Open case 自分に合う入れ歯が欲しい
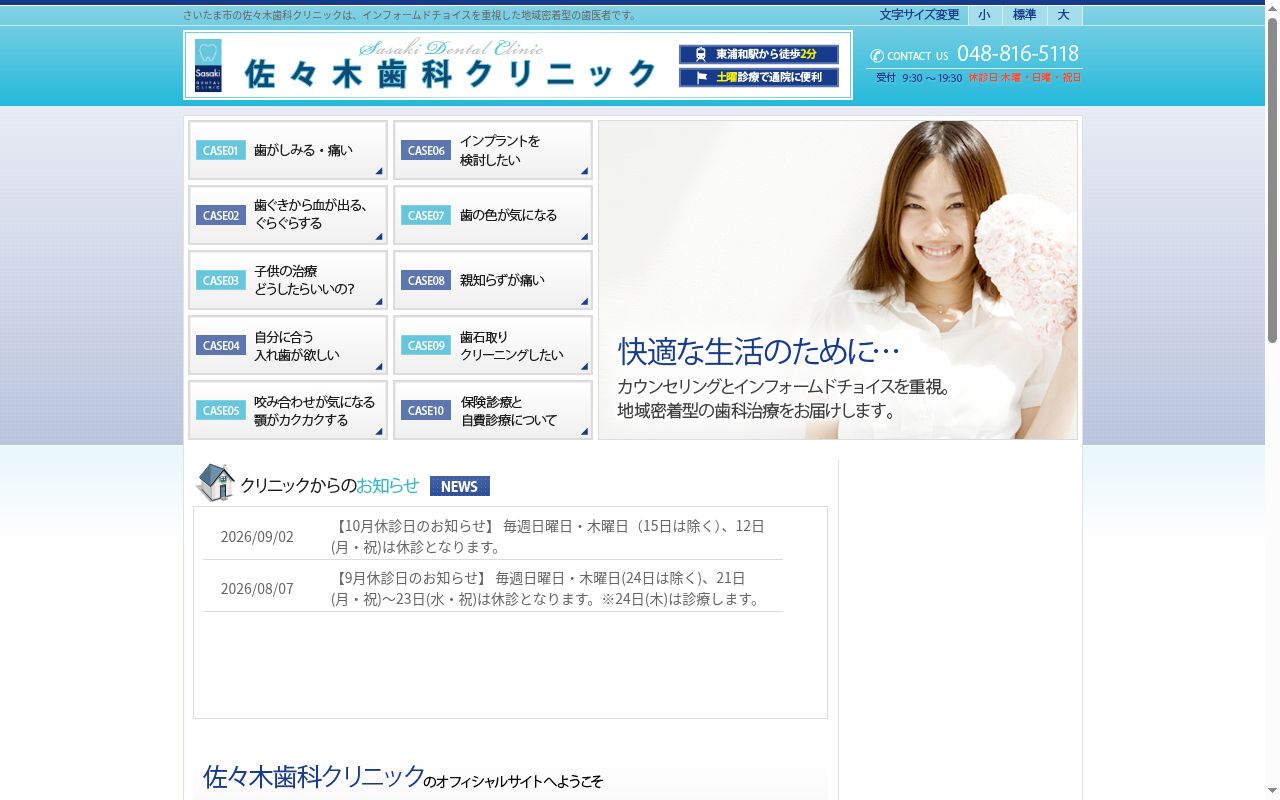The width and height of the screenshot is (1280, 800). (x=288, y=345)
